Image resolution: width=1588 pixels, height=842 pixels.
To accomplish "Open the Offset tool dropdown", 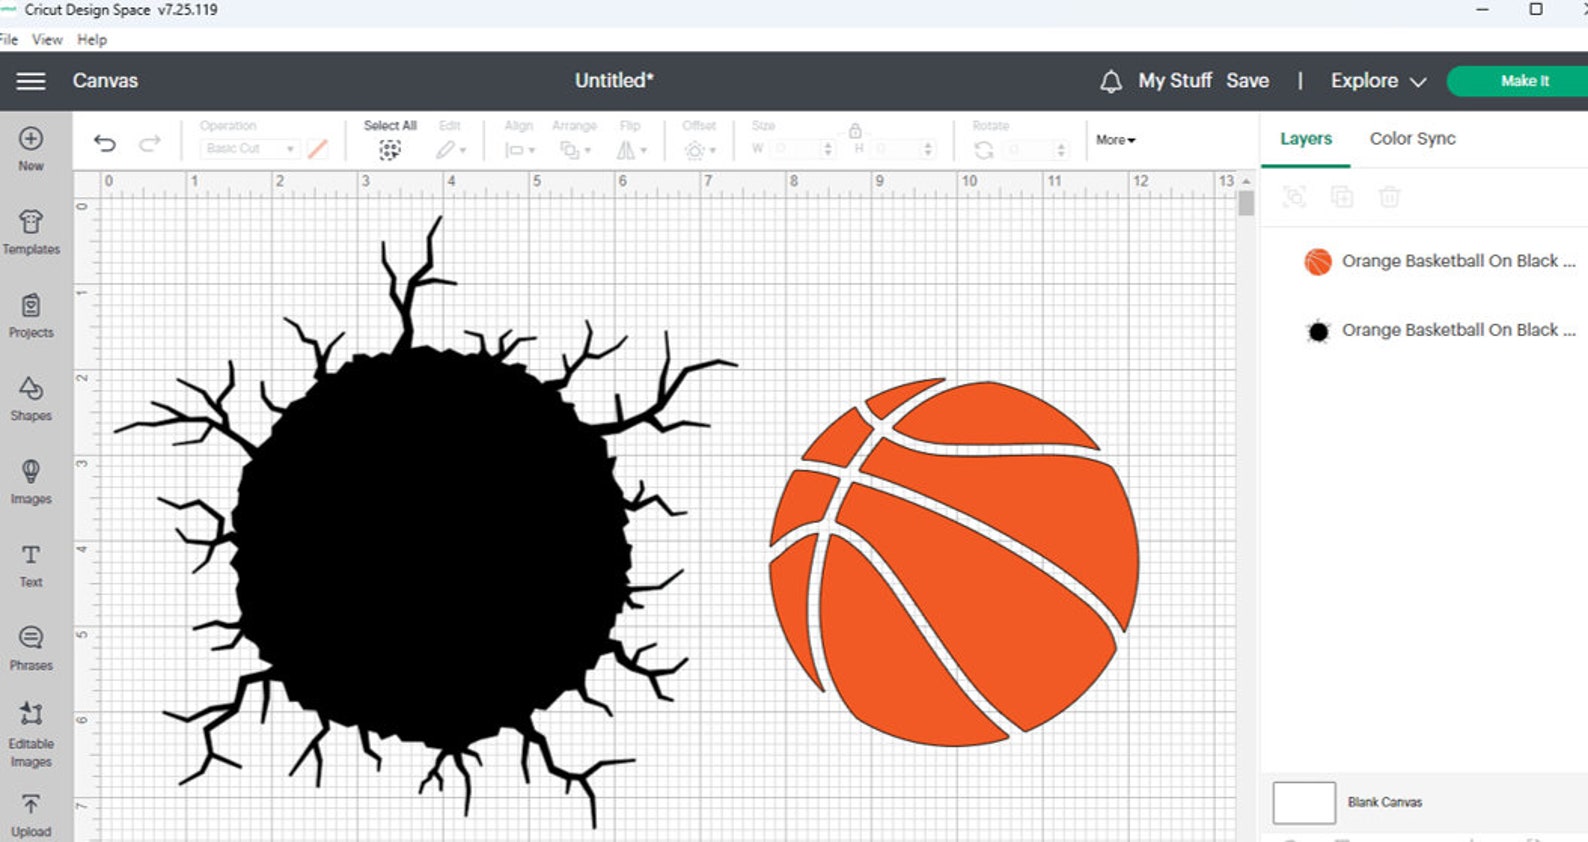I will coord(700,150).
